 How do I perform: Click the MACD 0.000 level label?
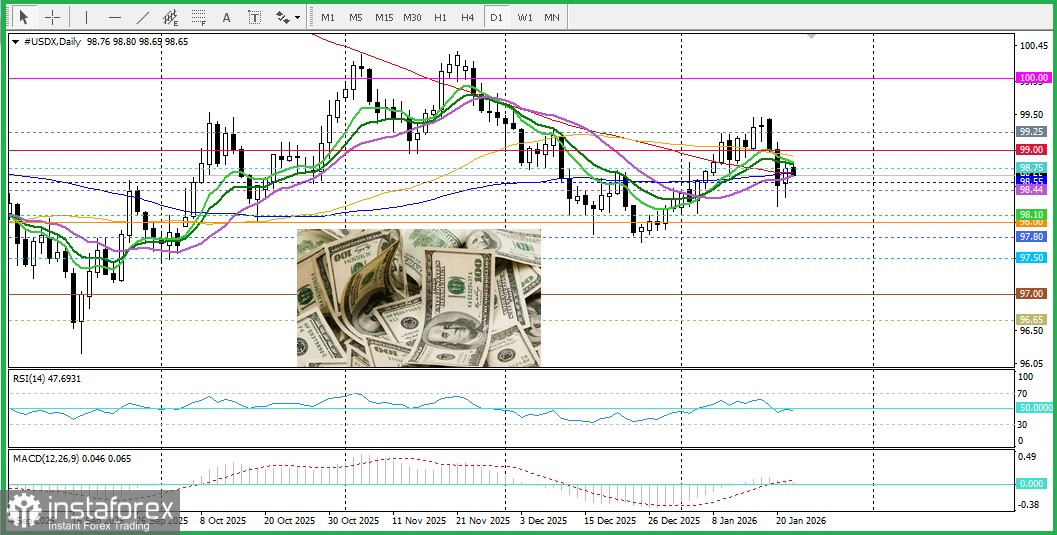pyautogui.click(x=1032, y=484)
